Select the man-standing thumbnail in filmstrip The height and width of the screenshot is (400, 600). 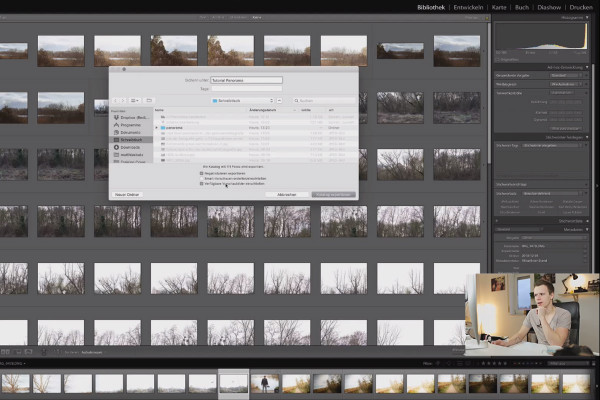tap(265, 384)
